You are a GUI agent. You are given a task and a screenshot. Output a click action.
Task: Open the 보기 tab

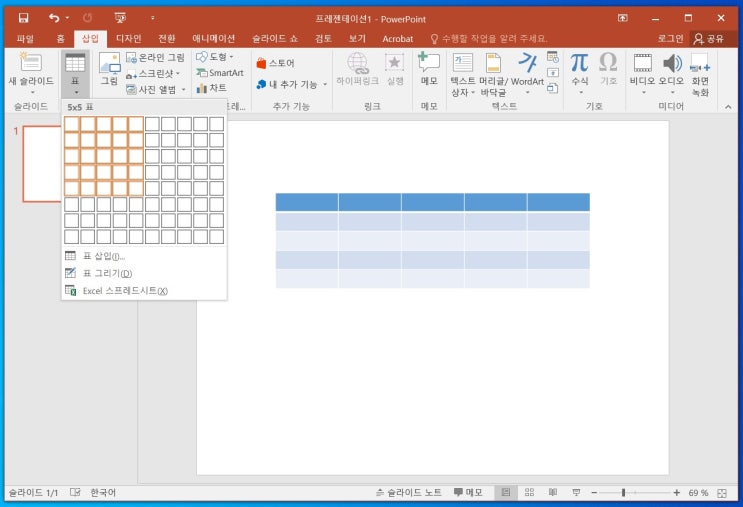tap(357, 39)
